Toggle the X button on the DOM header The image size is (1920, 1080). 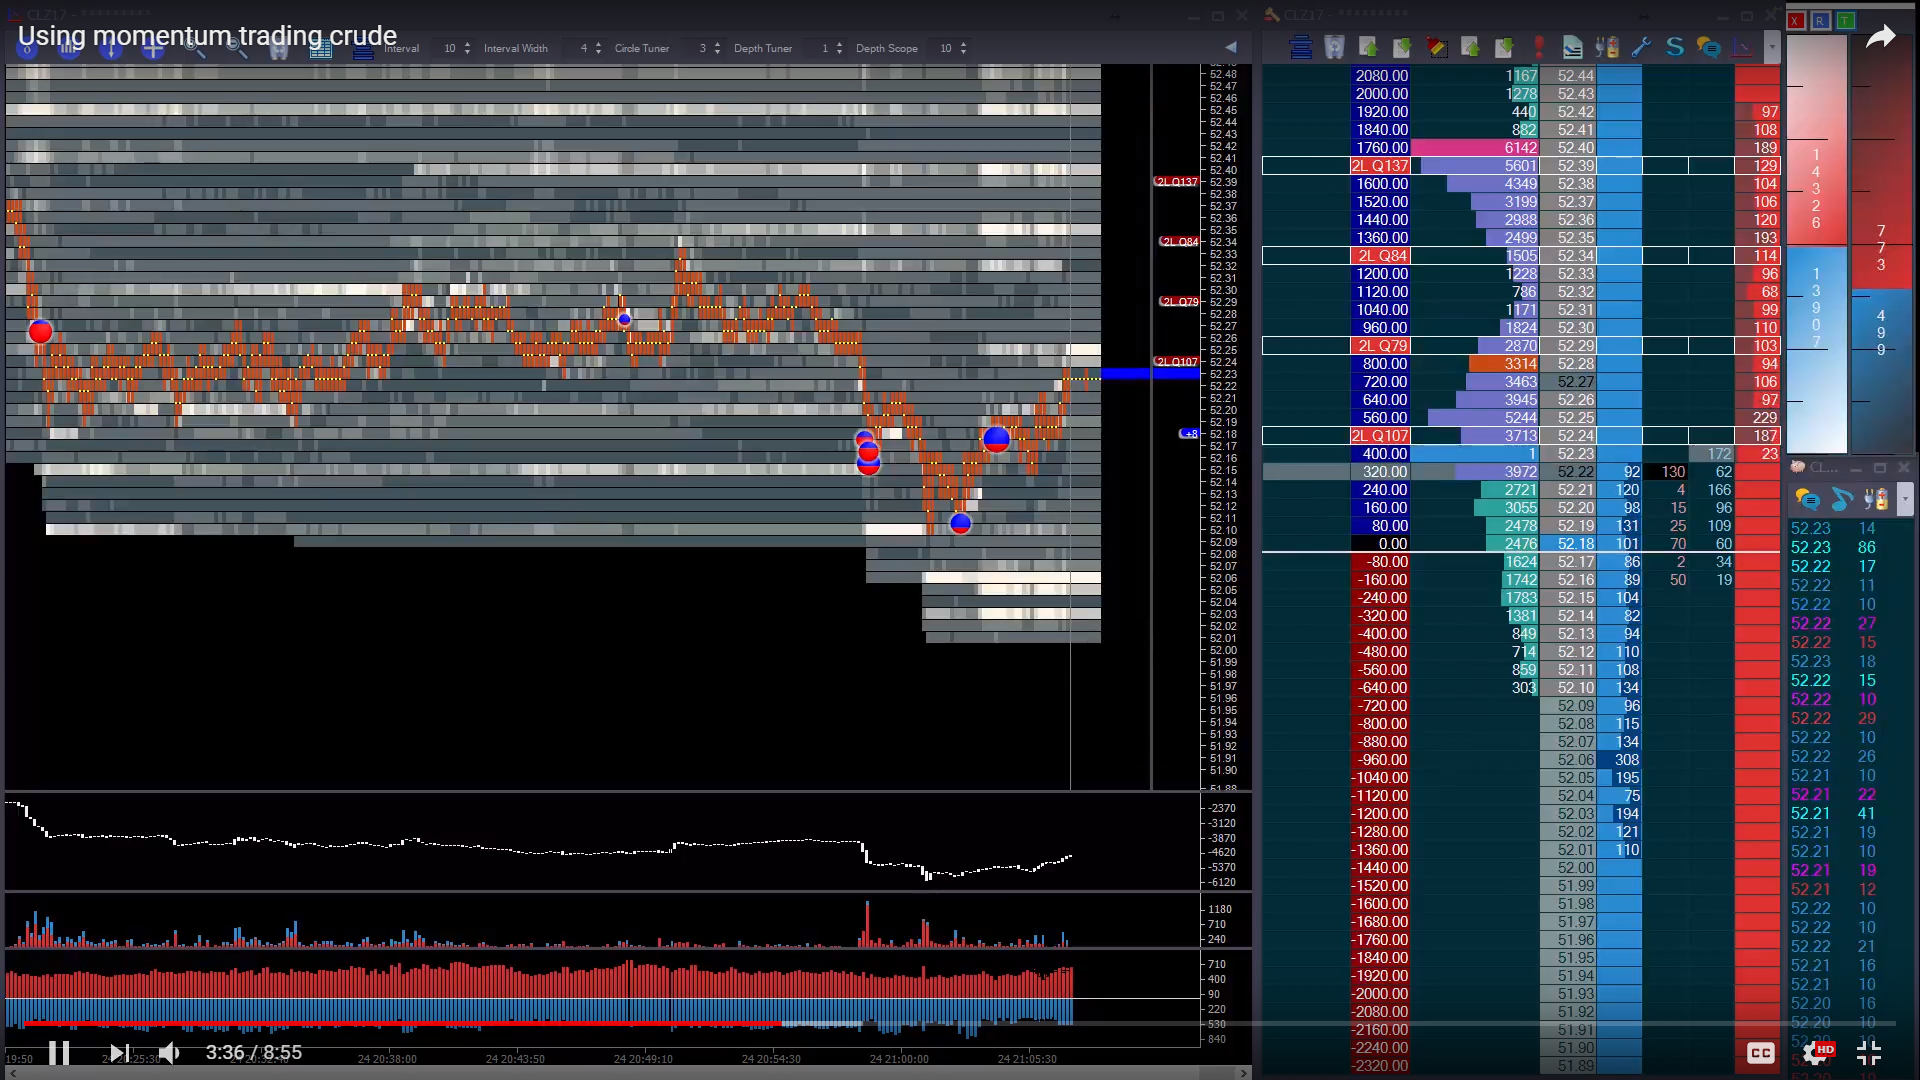(x=1796, y=22)
